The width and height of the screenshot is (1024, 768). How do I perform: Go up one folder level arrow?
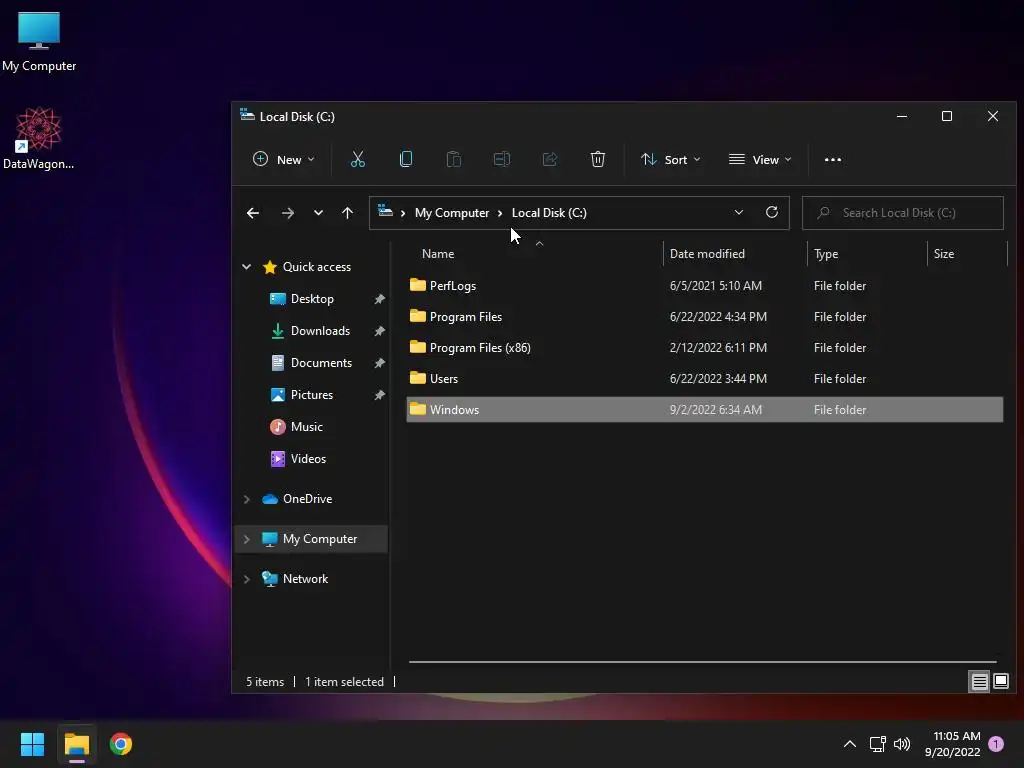(x=347, y=213)
